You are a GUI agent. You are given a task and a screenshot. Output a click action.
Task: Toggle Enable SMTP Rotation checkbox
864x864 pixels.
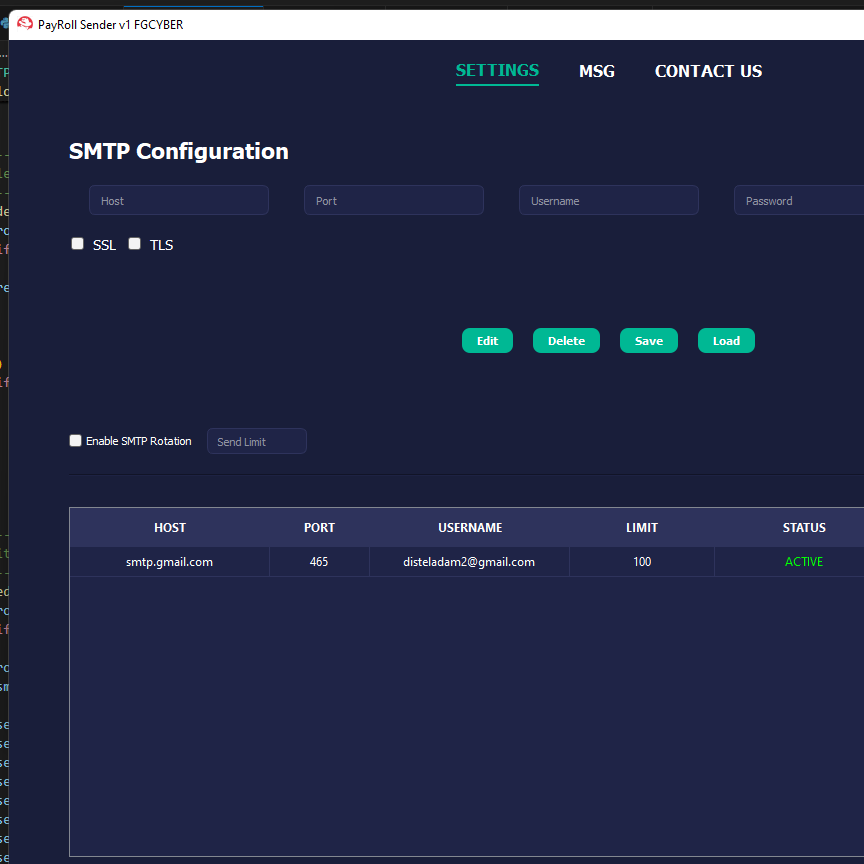(76, 441)
